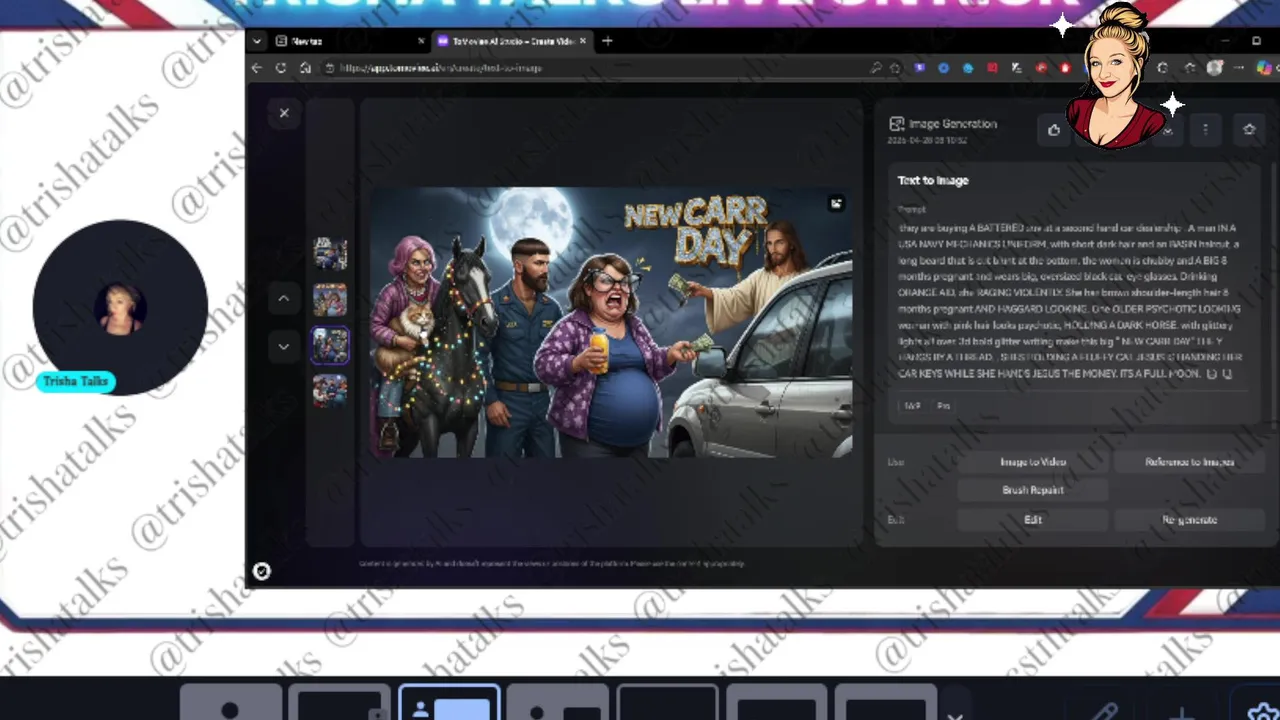Go to previous image with up chevron

click(x=284, y=298)
